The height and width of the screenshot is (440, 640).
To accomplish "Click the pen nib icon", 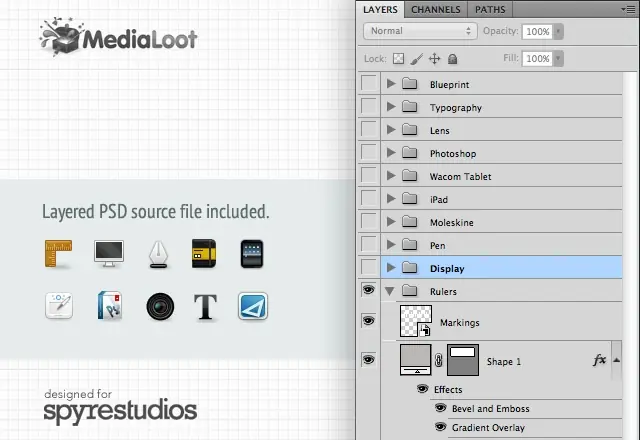I will pyautogui.click(x=158, y=254).
